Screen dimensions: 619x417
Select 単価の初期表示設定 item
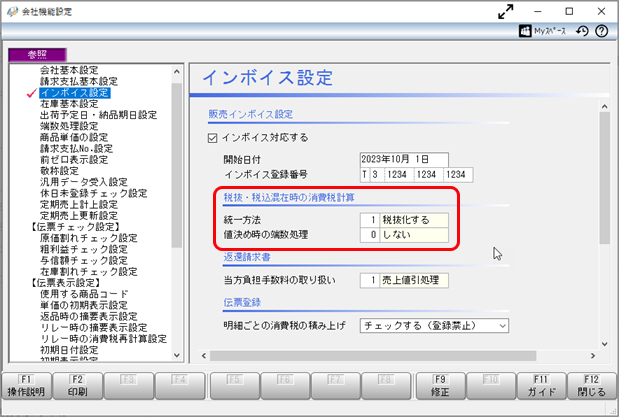pos(84,305)
